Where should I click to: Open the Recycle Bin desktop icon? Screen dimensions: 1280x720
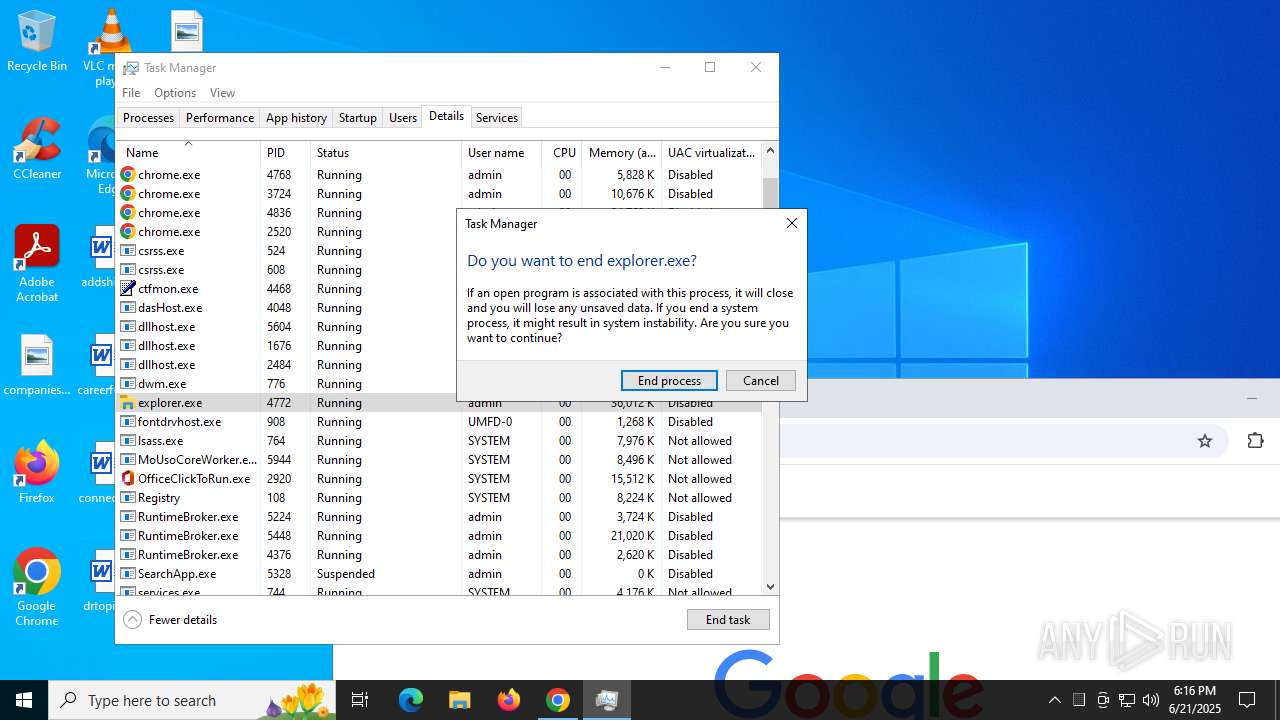pyautogui.click(x=37, y=42)
